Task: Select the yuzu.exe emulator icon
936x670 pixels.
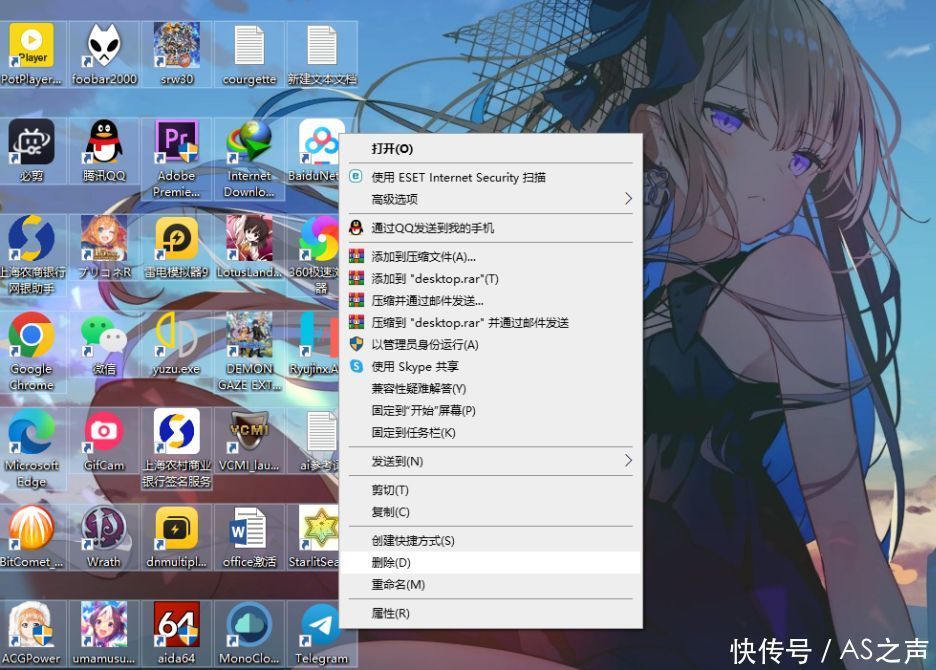Action: pyautogui.click(x=177, y=344)
